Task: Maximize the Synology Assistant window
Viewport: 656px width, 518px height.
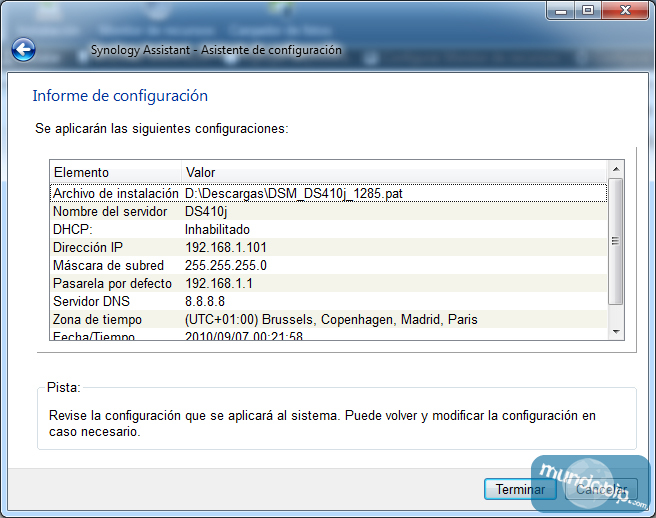Action: click(x=588, y=10)
